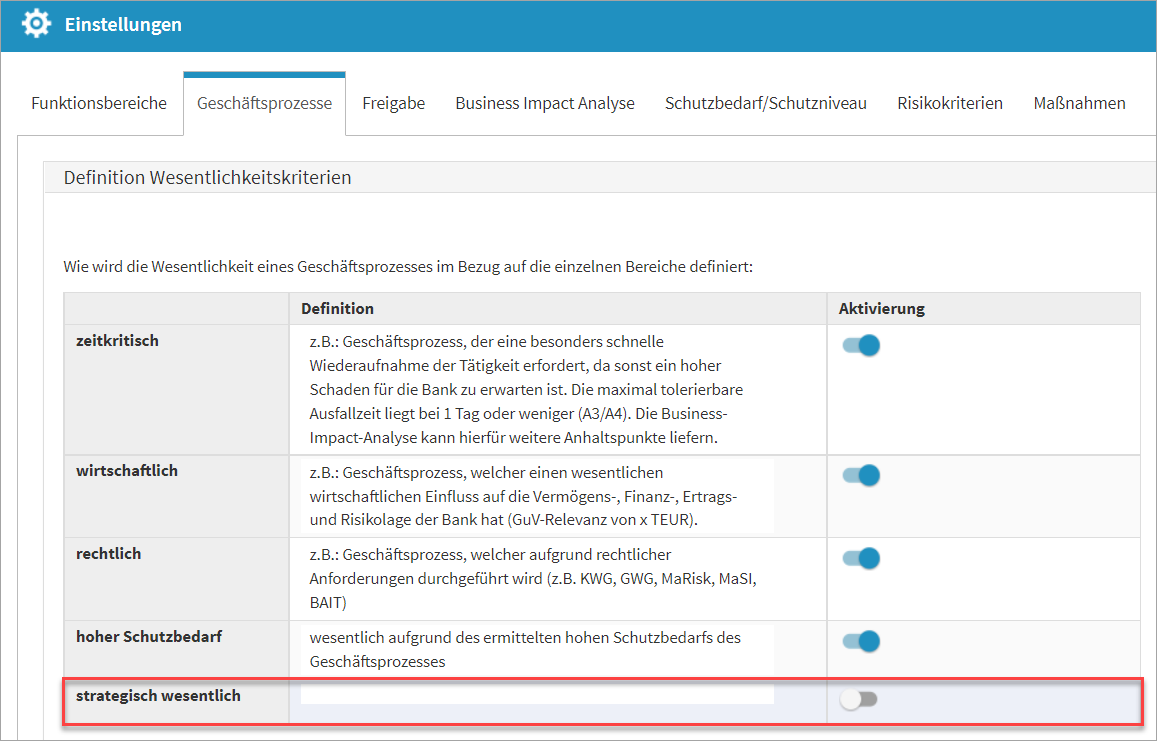This screenshot has height=741, width=1157.
Task: Switch to the Funktionsbereiche tab
Action: (99, 103)
